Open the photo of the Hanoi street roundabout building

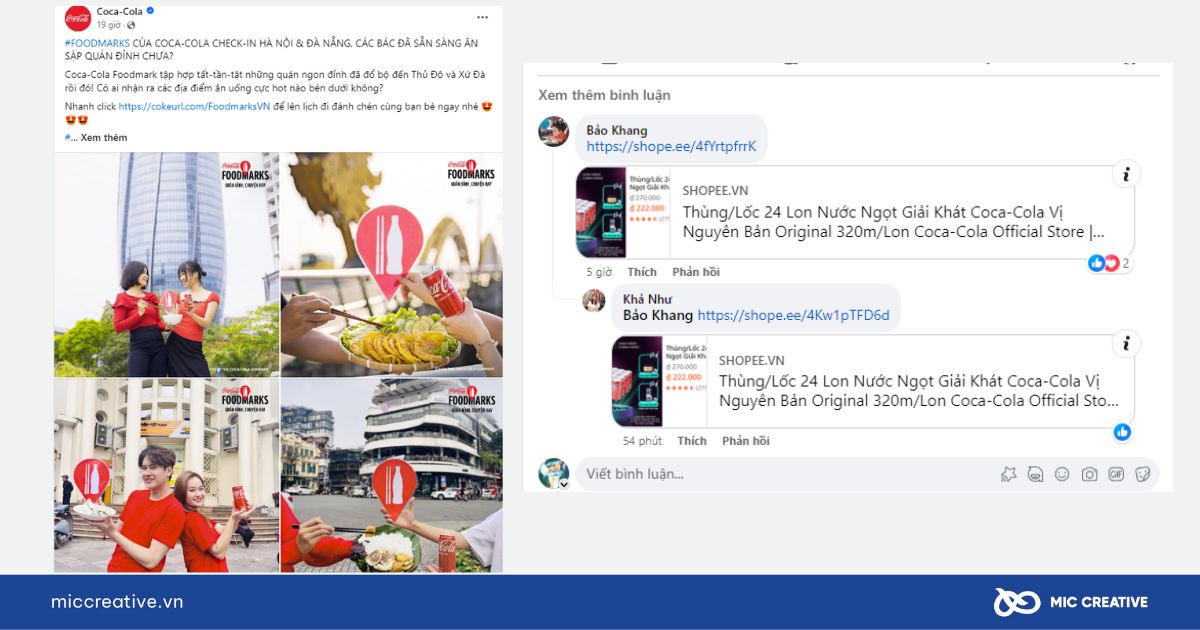[x=392, y=475]
